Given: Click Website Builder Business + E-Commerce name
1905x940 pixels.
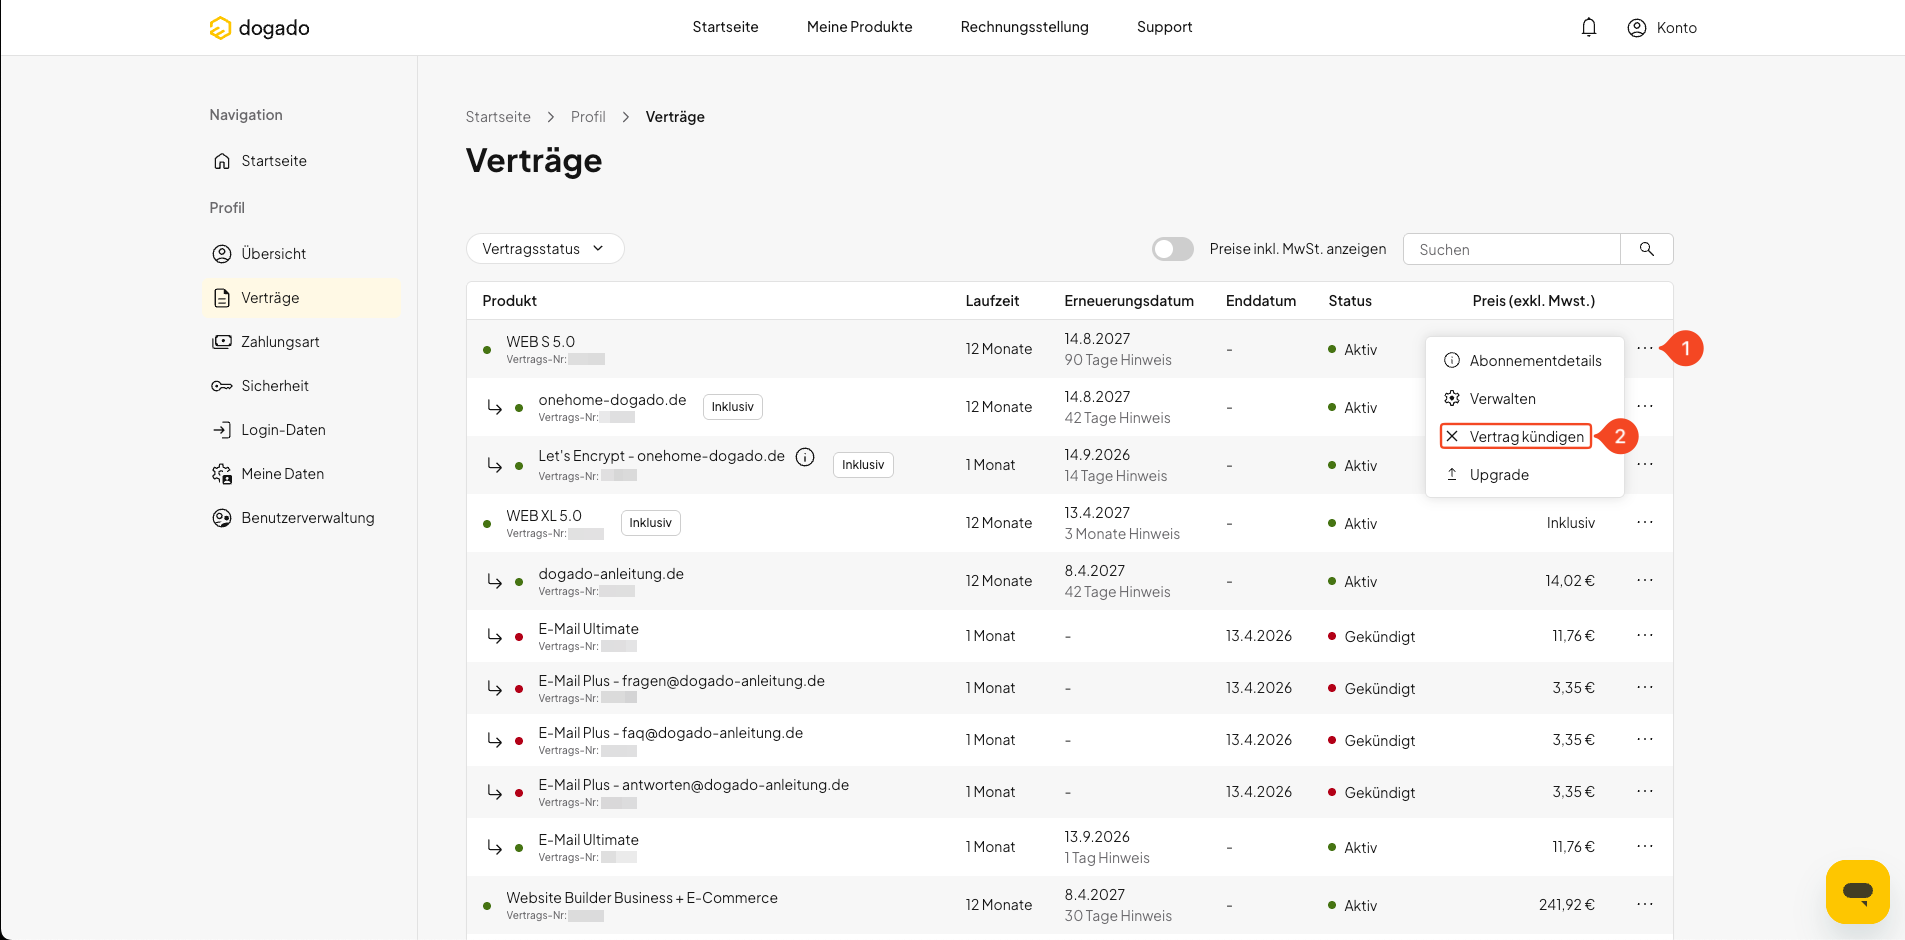Looking at the screenshot, I should [642, 898].
